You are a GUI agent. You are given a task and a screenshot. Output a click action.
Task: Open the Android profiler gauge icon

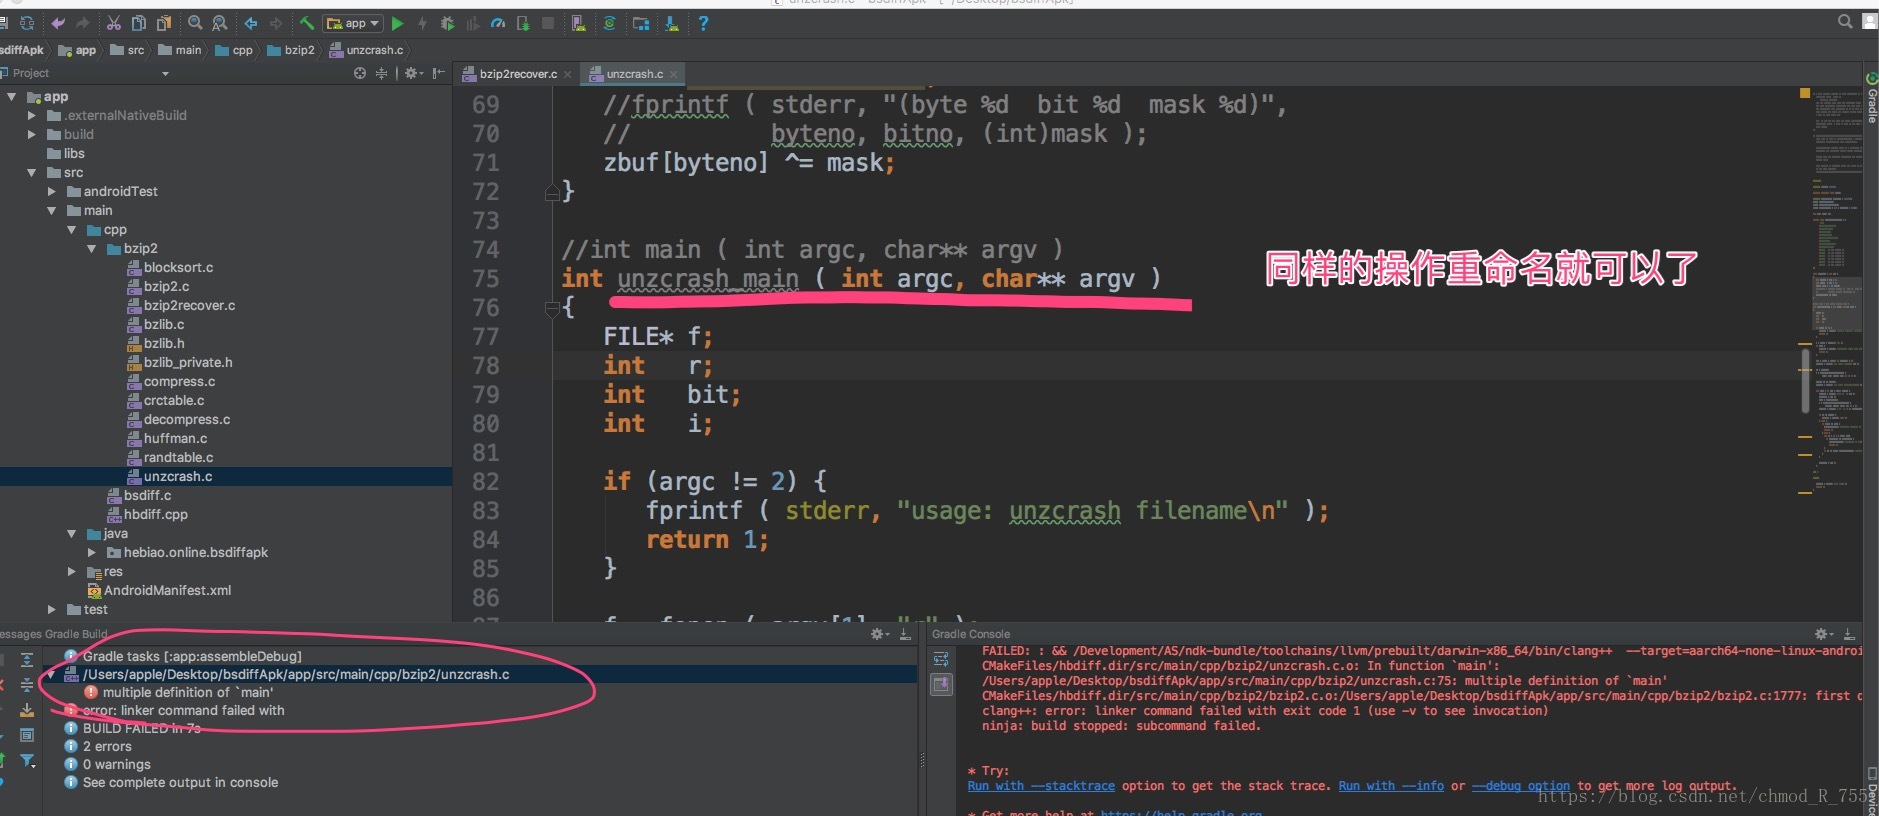pyautogui.click(x=497, y=23)
